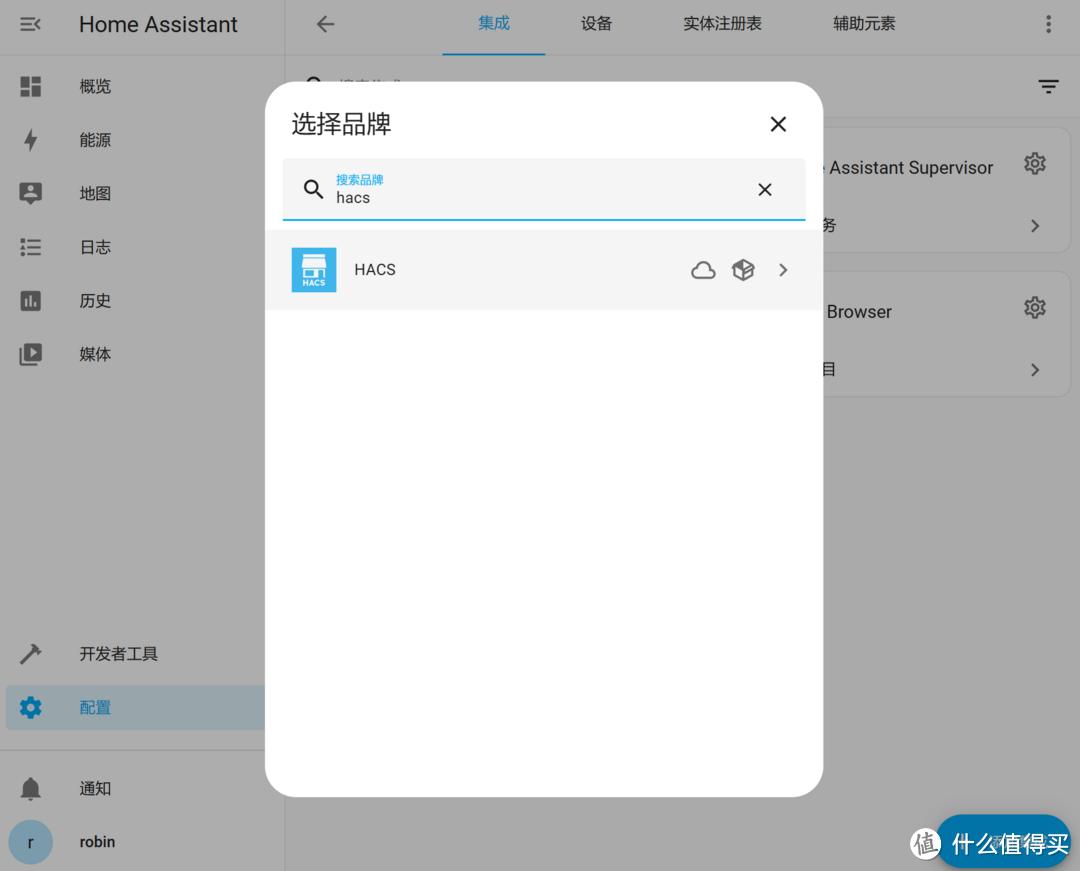Open the 历史 history panel
1080x871 pixels.
point(95,300)
